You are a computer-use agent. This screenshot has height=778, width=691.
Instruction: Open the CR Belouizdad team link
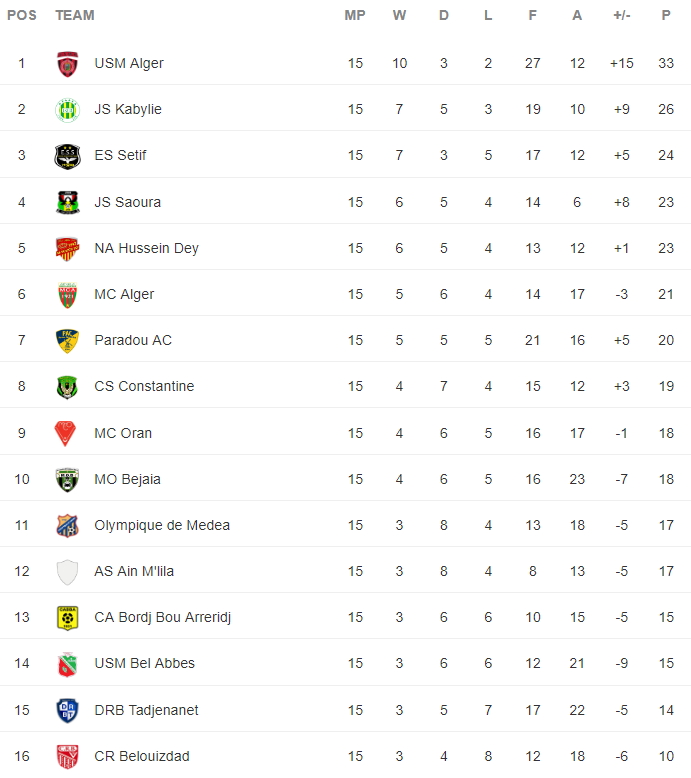click(142, 756)
